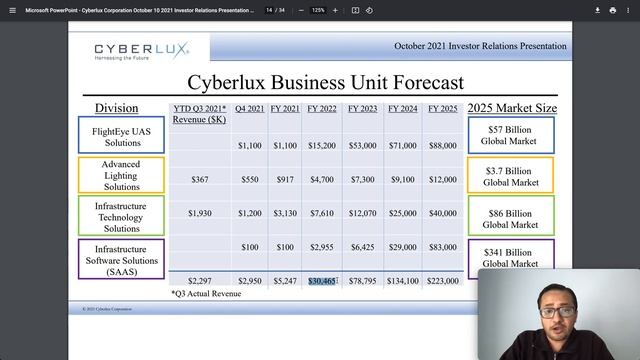Viewport: 640px width, 360px height.
Task: Click the $2,955 SAAS FY 2022 value
Action: pyautogui.click(x=322, y=247)
